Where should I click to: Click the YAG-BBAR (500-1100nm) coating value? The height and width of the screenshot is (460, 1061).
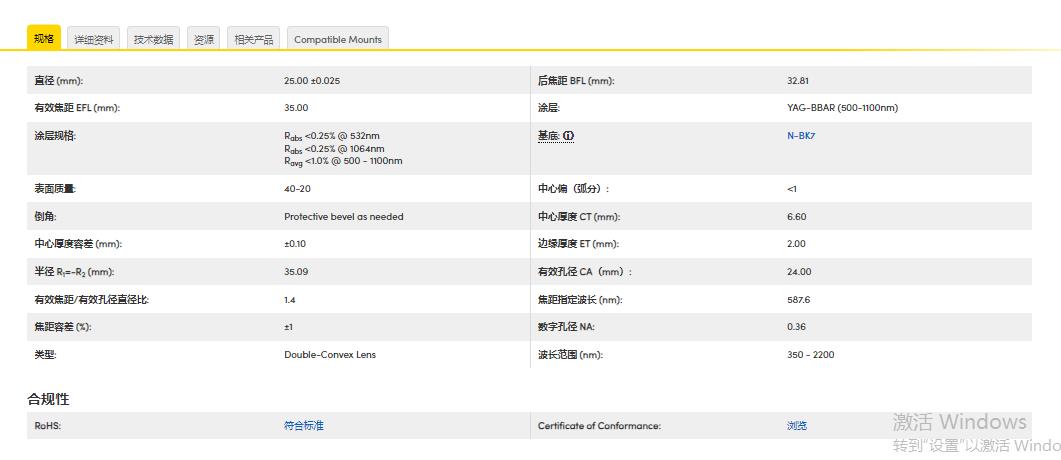[842, 108]
